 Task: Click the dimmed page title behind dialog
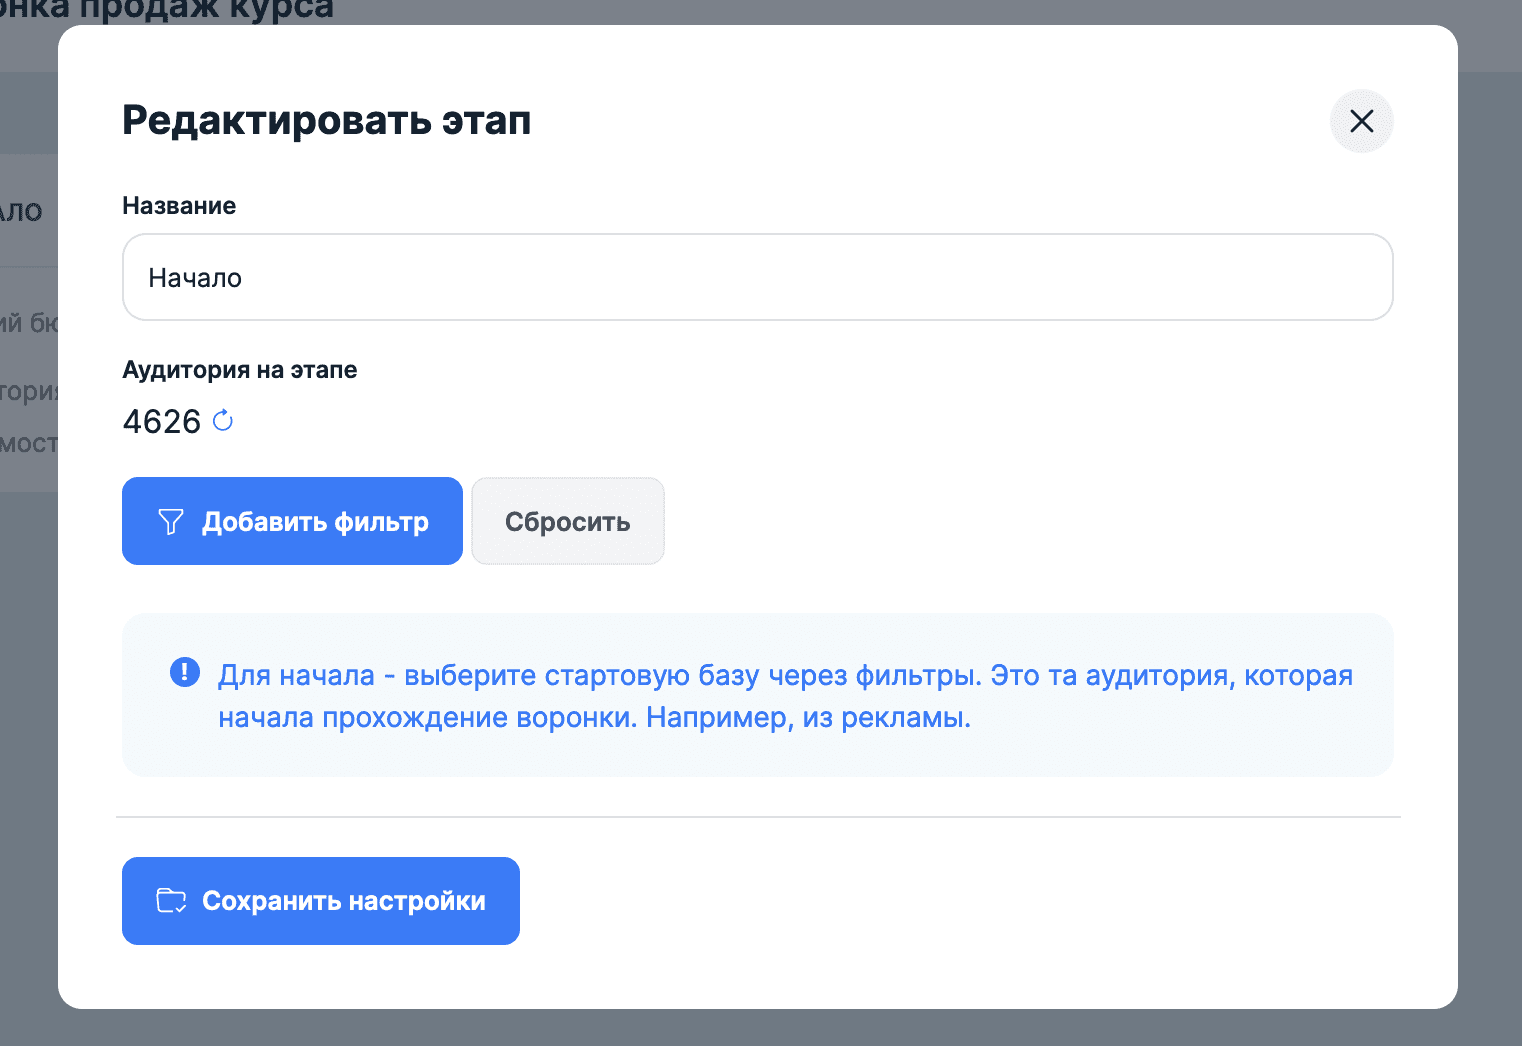point(170,10)
